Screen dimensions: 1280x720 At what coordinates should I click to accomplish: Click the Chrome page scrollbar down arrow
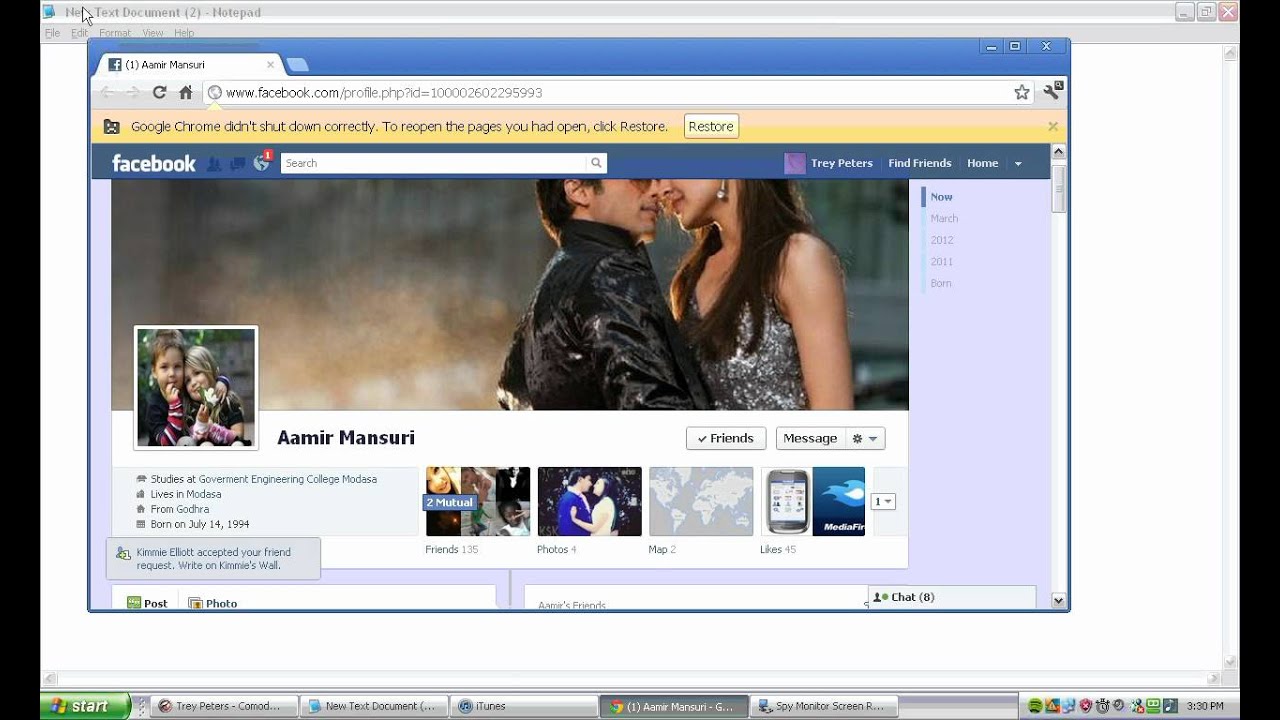pyautogui.click(x=1059, y=600)
